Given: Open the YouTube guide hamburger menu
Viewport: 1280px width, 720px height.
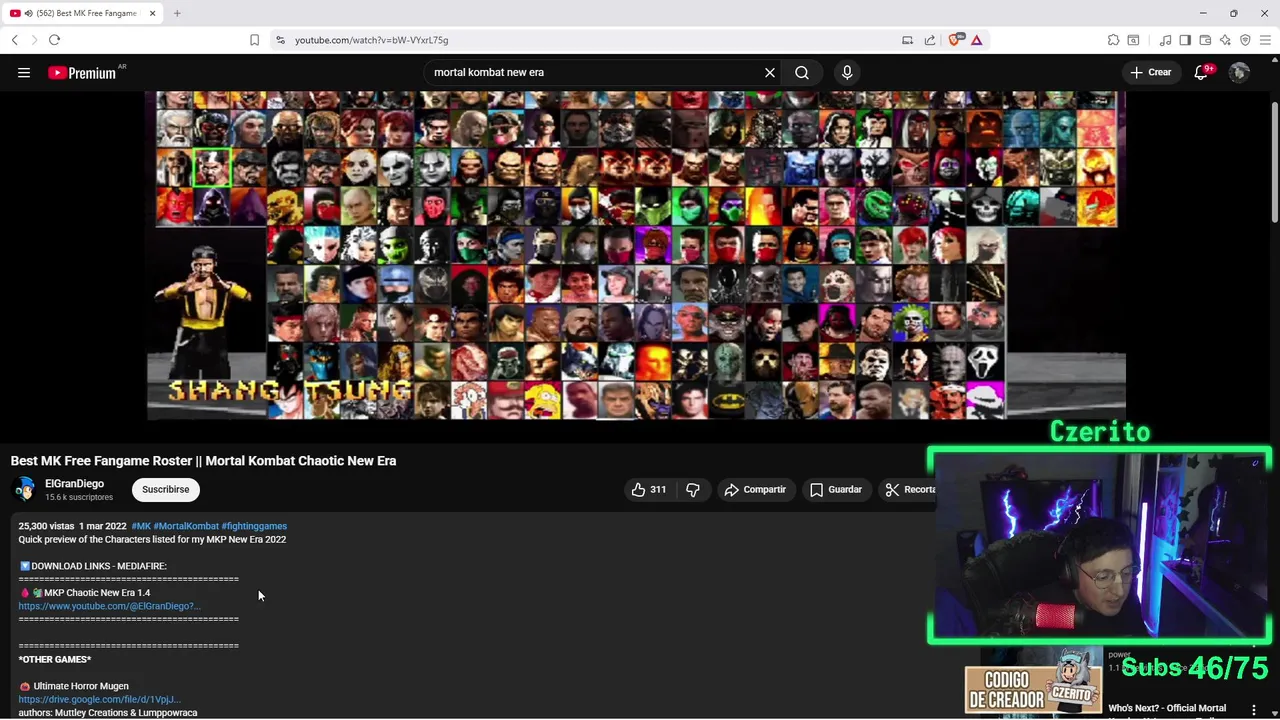Looking at the screenshot, I should pyautogui.click(x=24, y=72).
